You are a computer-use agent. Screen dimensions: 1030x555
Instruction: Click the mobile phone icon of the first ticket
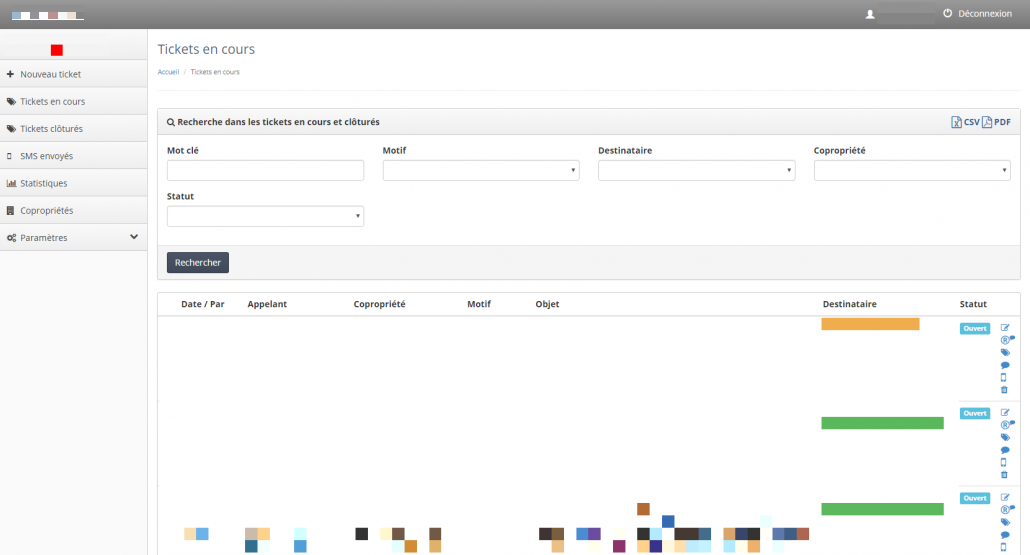(x=1005, y=378)
